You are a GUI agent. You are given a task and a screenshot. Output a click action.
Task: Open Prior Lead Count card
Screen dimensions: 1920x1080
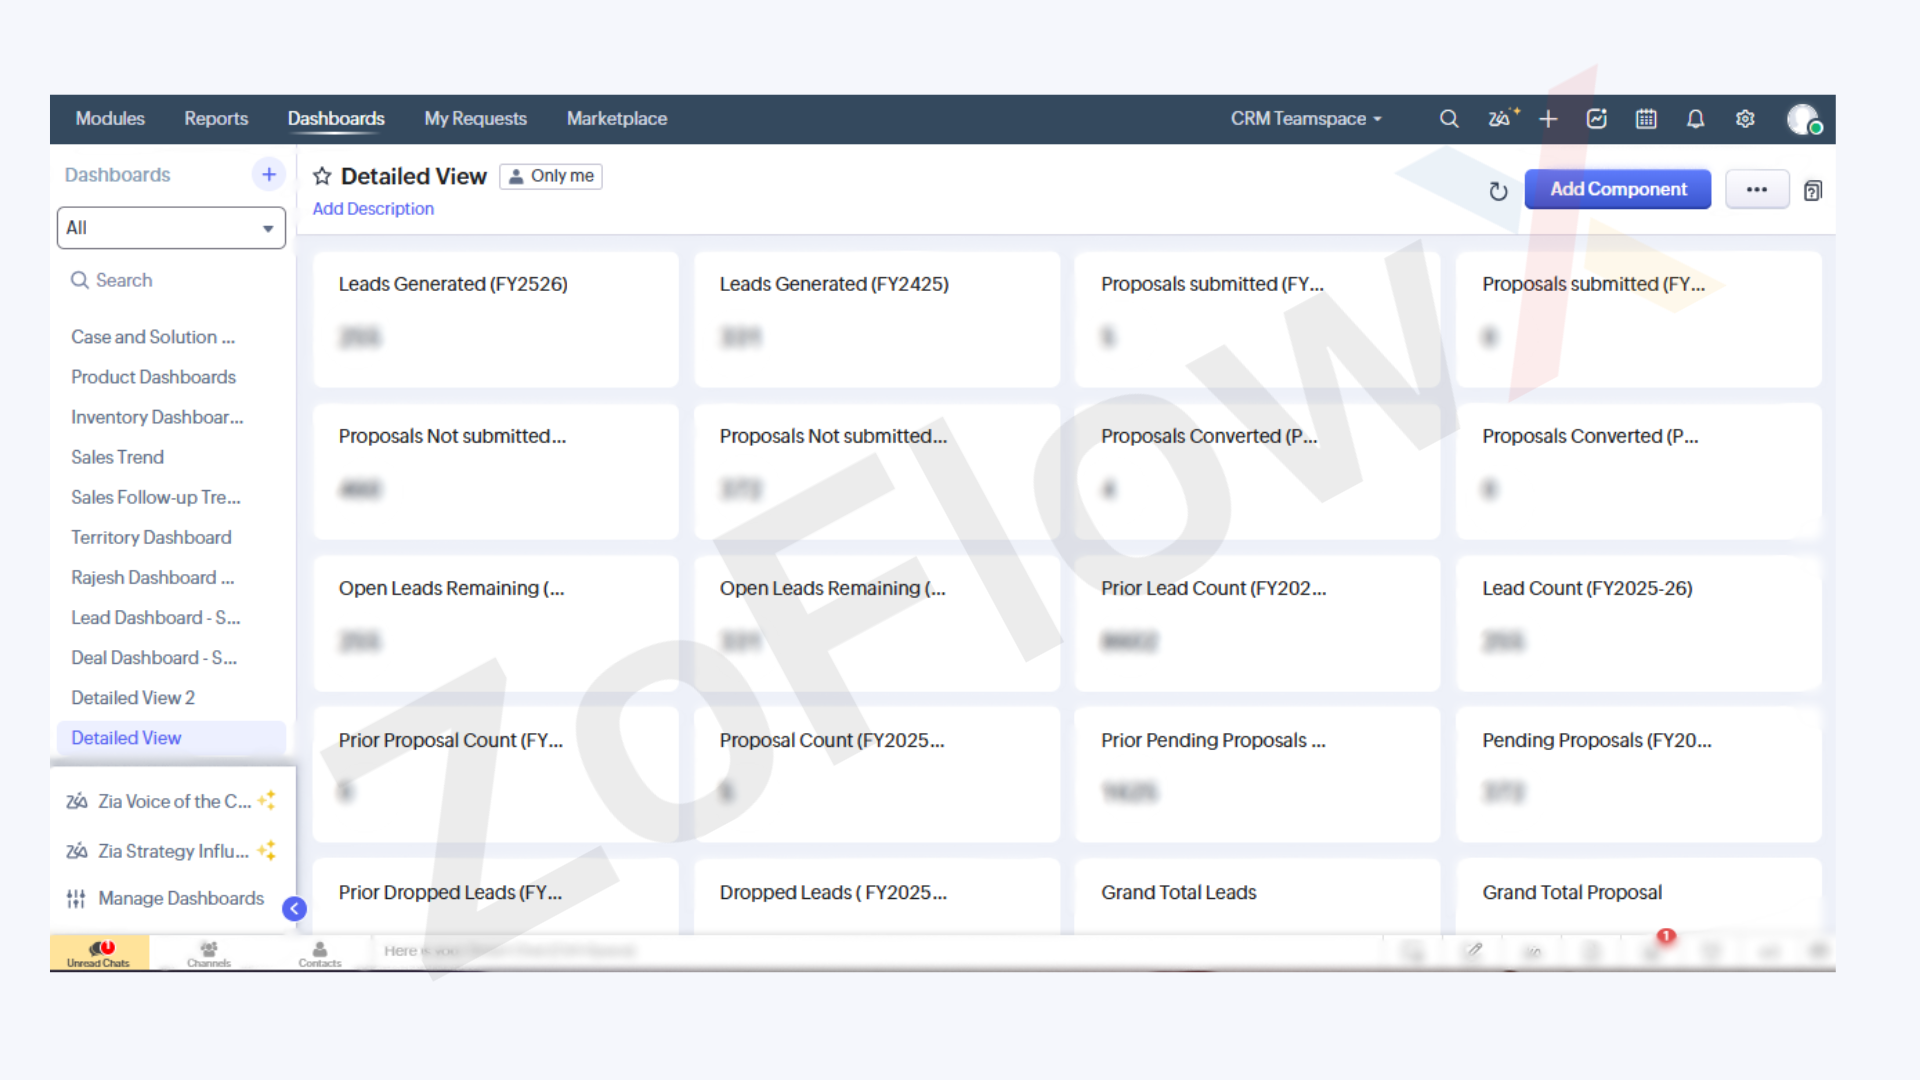point(1257,623)
